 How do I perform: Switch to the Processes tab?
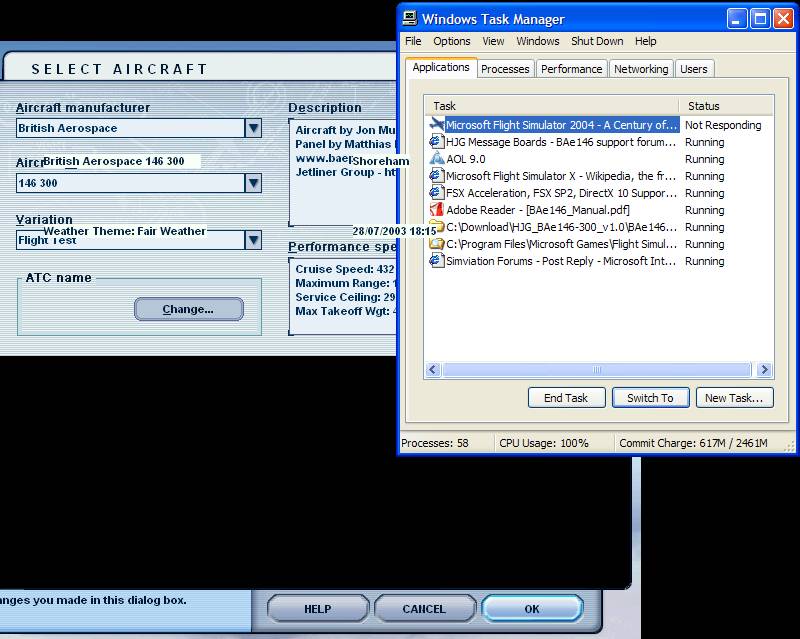coord(505,69)
